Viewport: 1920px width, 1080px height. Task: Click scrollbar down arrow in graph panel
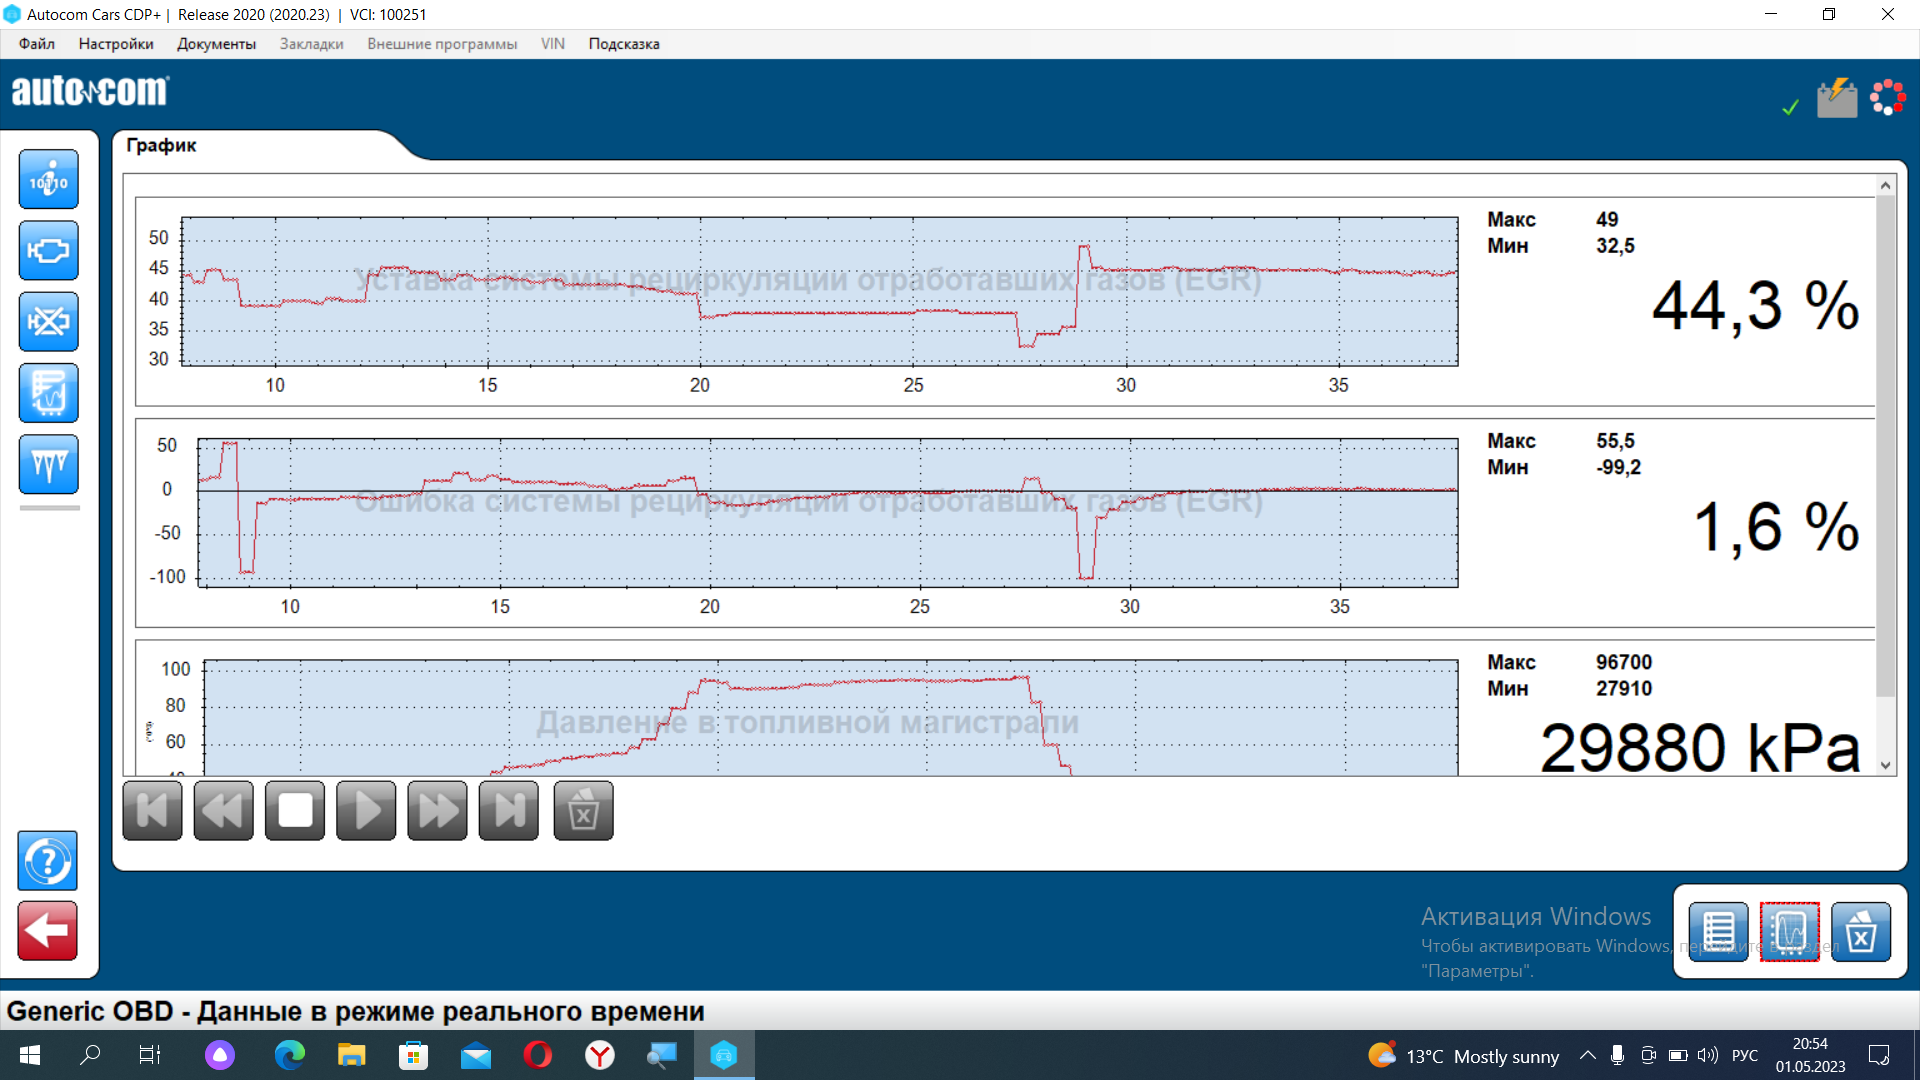[1885, 766]
